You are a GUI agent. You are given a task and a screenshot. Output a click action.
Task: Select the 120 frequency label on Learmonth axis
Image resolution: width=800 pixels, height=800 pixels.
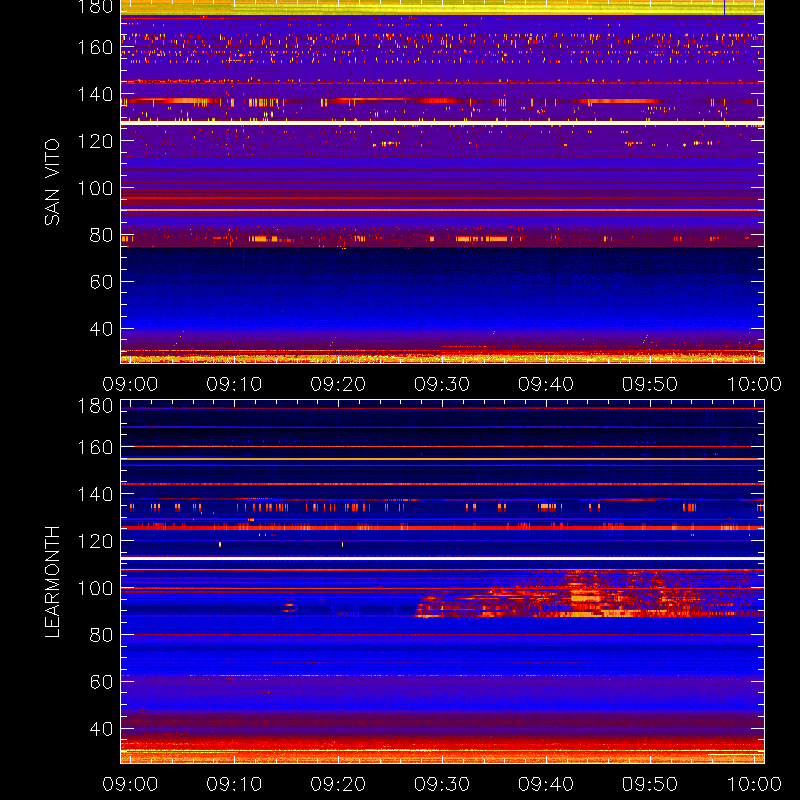coord(95,541)
